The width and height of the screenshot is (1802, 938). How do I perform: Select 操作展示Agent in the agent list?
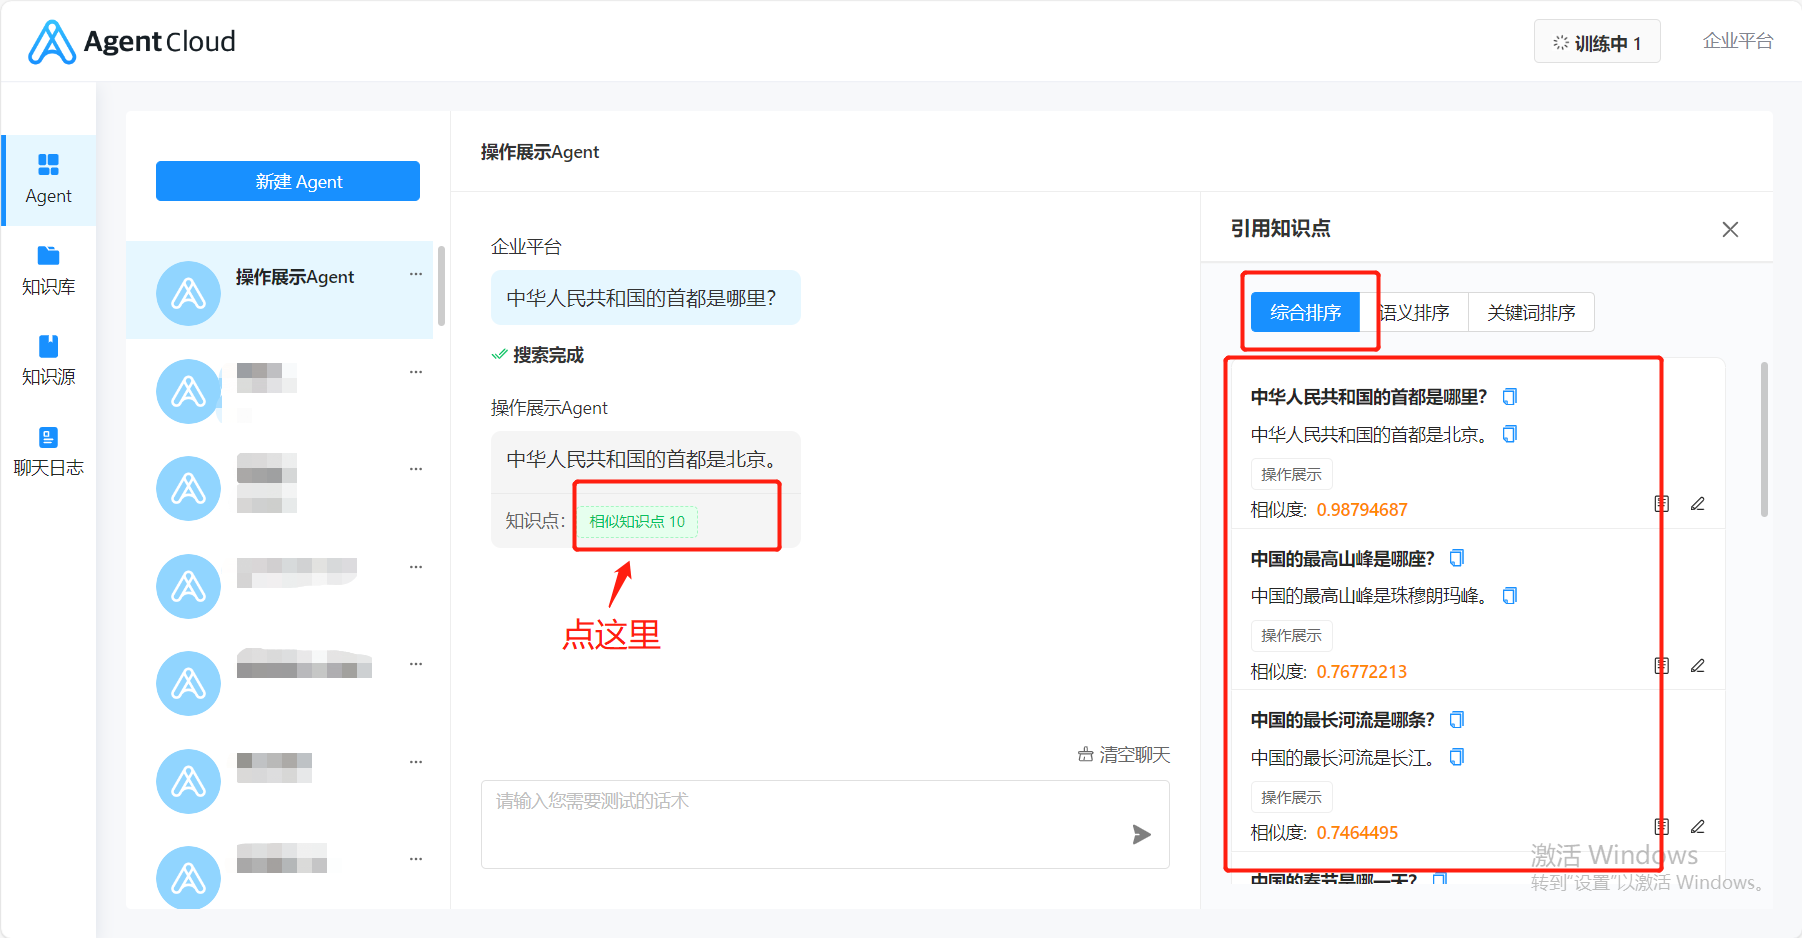tap(280, 290)
